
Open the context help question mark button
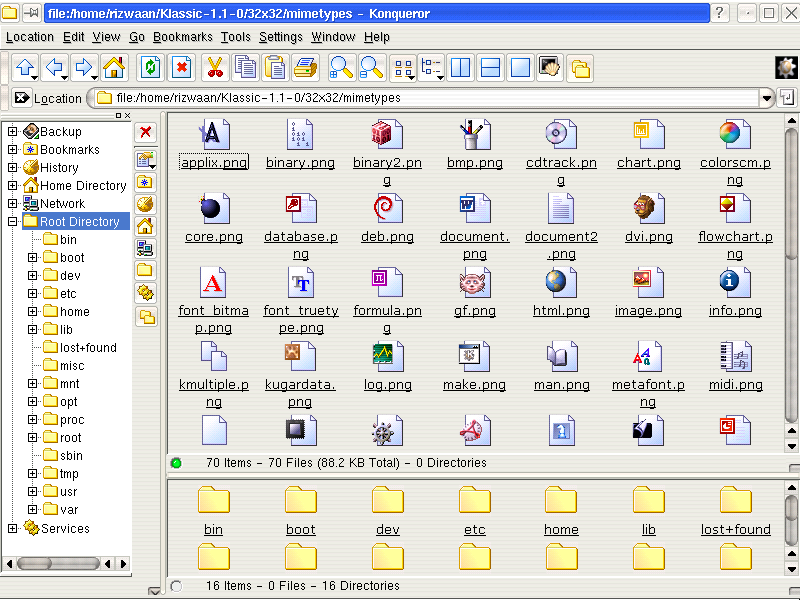[720, 13]
